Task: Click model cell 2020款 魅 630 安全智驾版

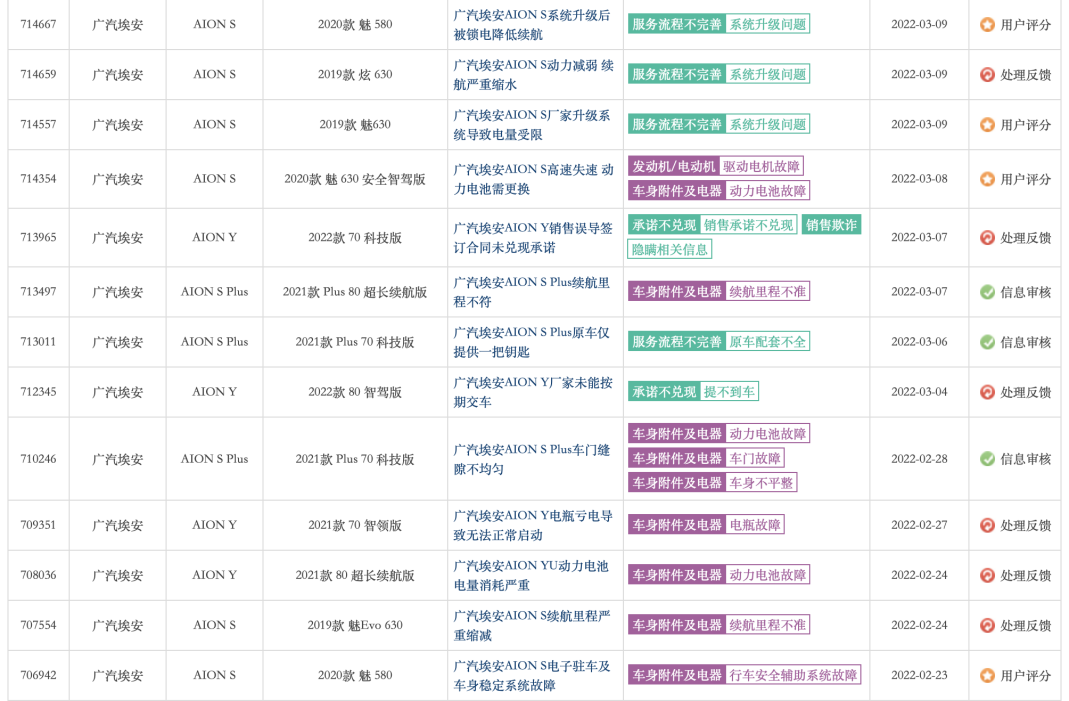Action: pyautogui.click(x=355, y=179)
